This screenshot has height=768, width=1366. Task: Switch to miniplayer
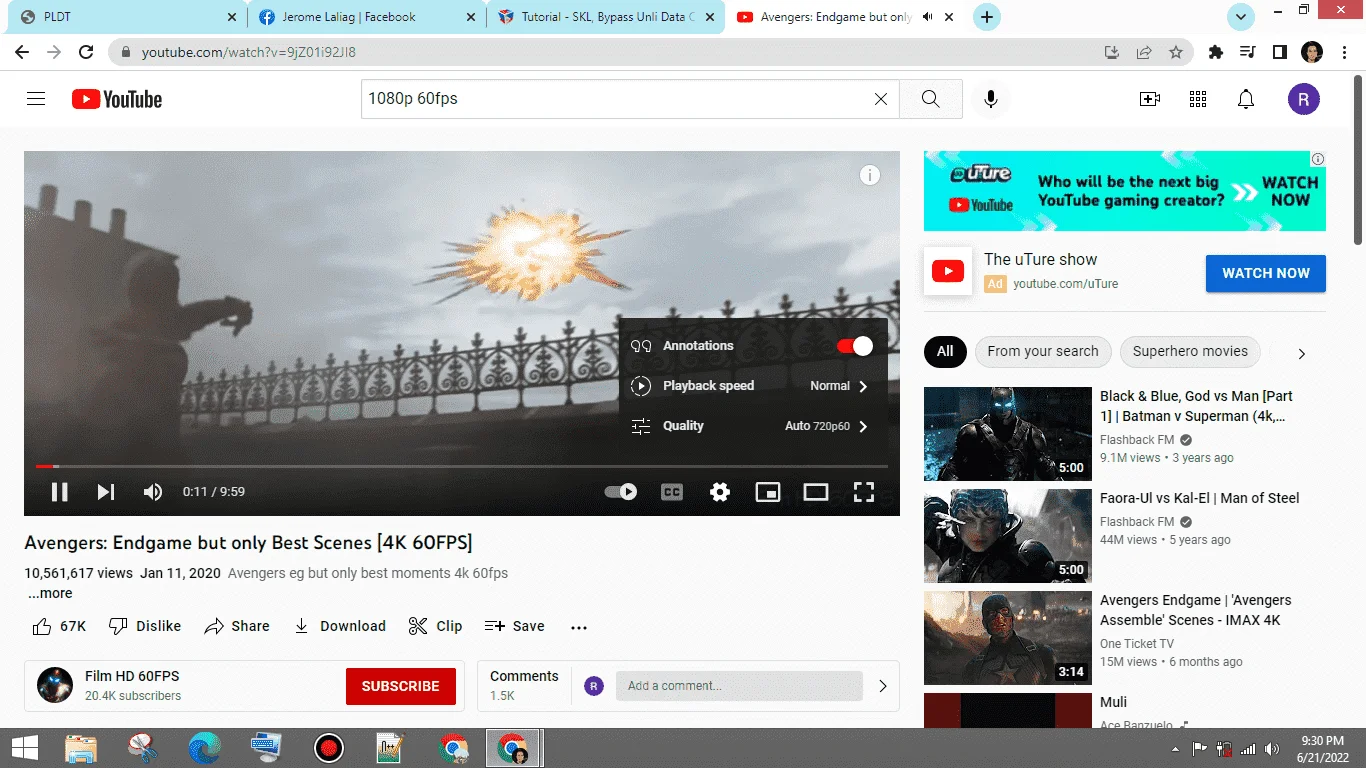[x=768, y=491]
